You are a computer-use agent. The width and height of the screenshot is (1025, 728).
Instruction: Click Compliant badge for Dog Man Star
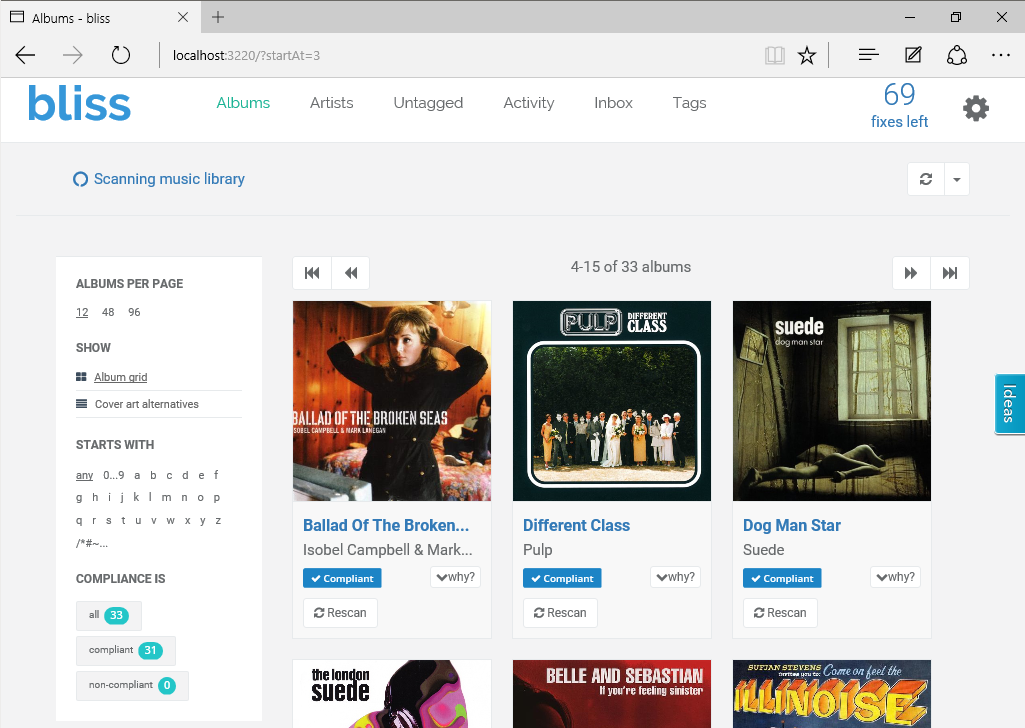point(782,578)
